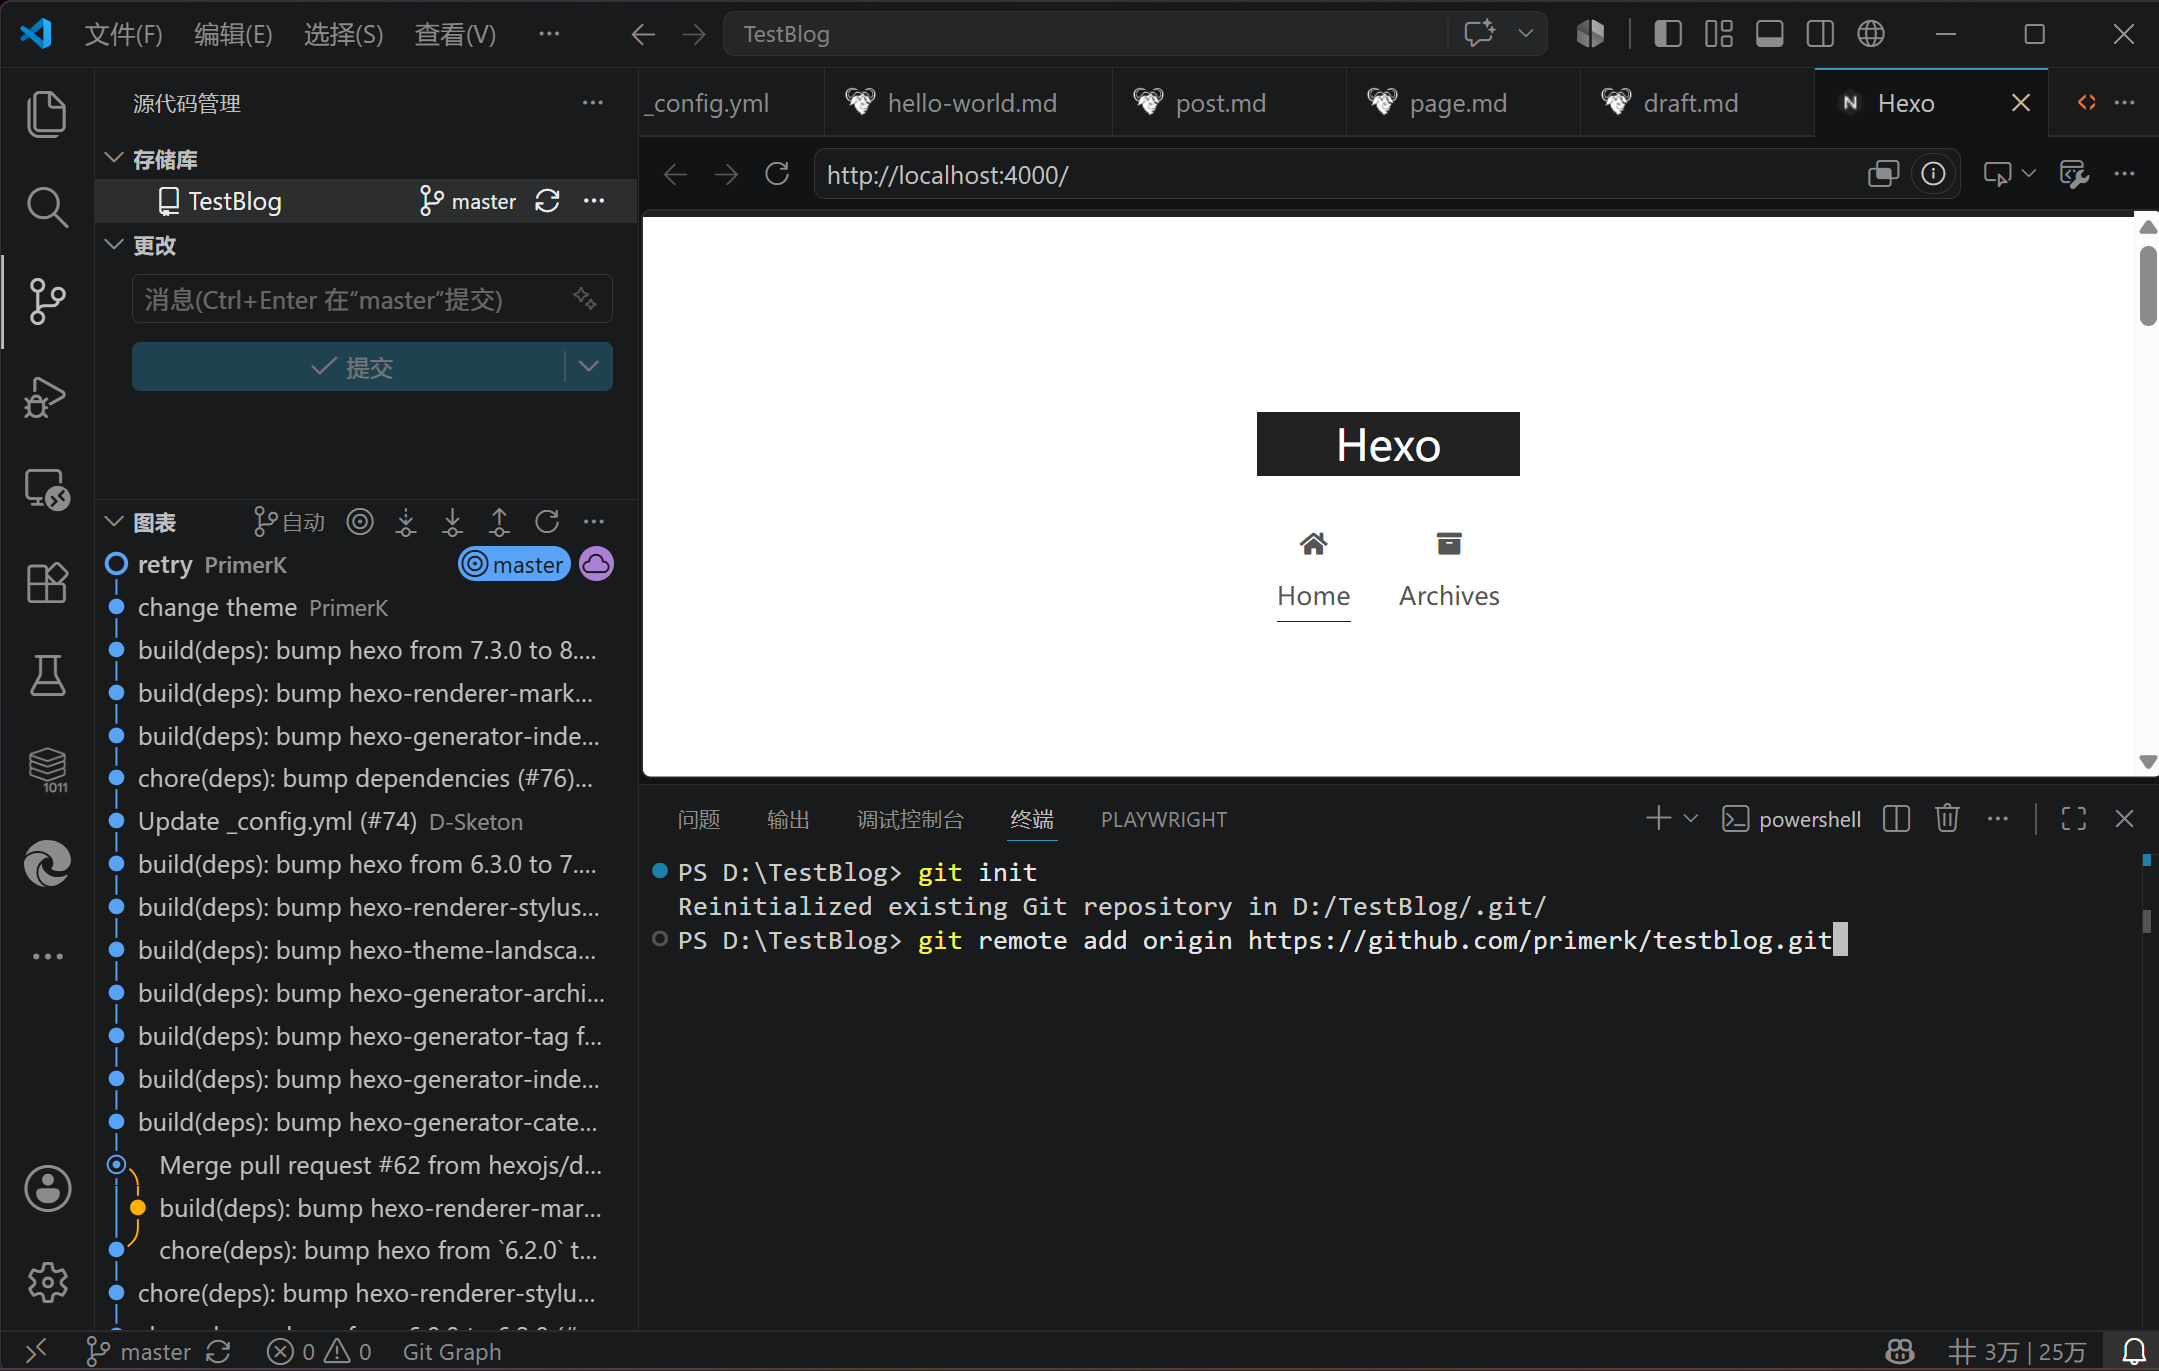
Task: Open Manage settings gear
Action: click(x=47, y=1282)
